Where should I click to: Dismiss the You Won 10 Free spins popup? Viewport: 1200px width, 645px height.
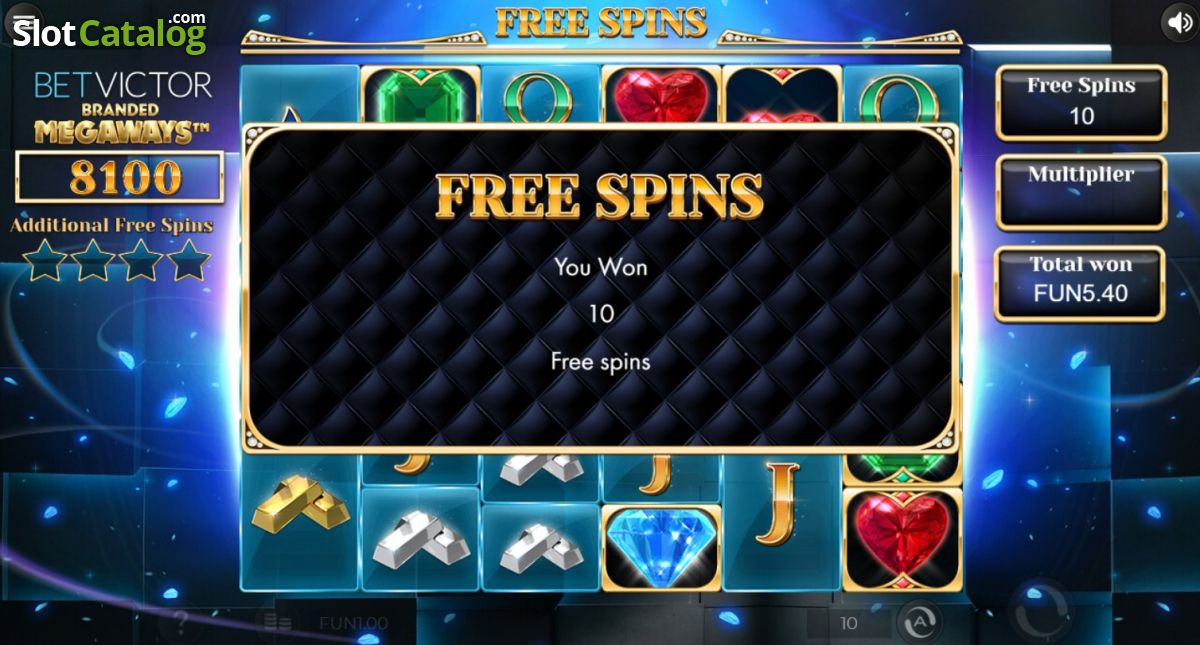[x=600, y=288]
